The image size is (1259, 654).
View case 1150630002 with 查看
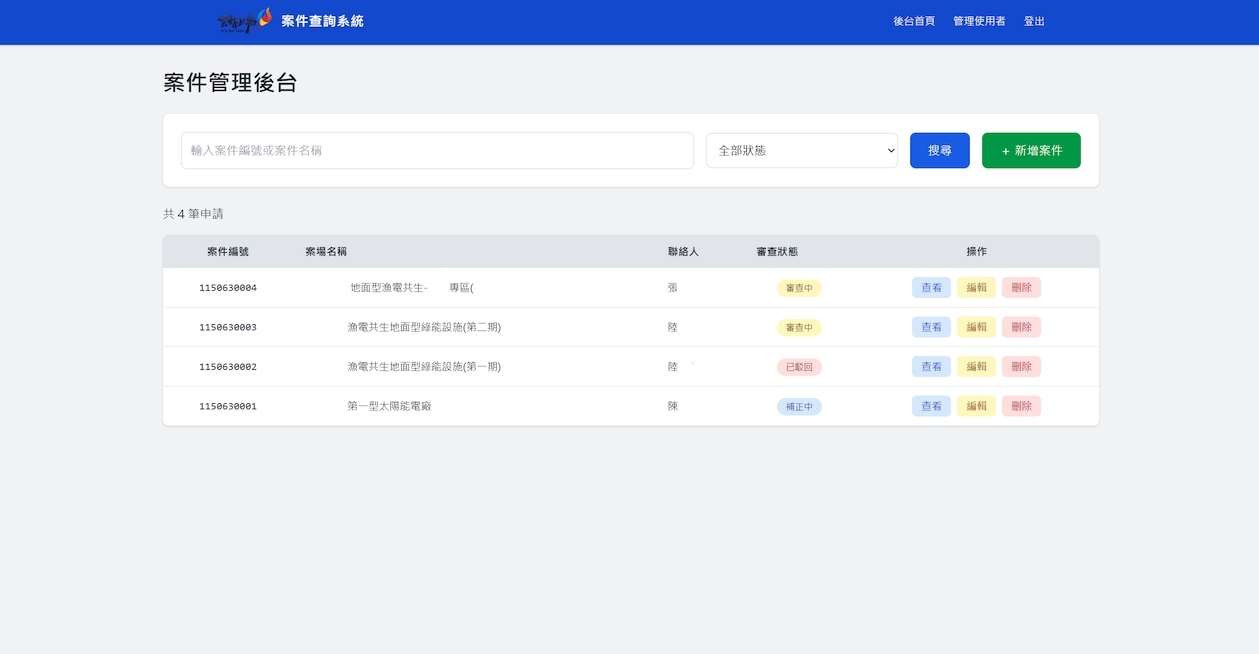tap(931, 366)
